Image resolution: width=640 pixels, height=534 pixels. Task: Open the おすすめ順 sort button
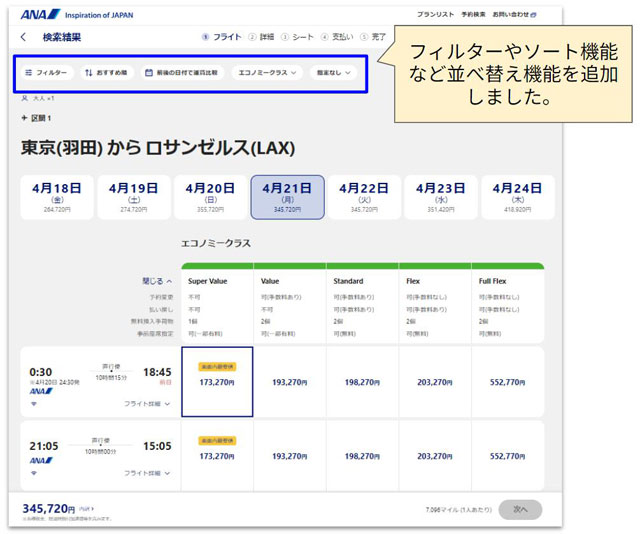pyautogui.click(x=106, y=73)
